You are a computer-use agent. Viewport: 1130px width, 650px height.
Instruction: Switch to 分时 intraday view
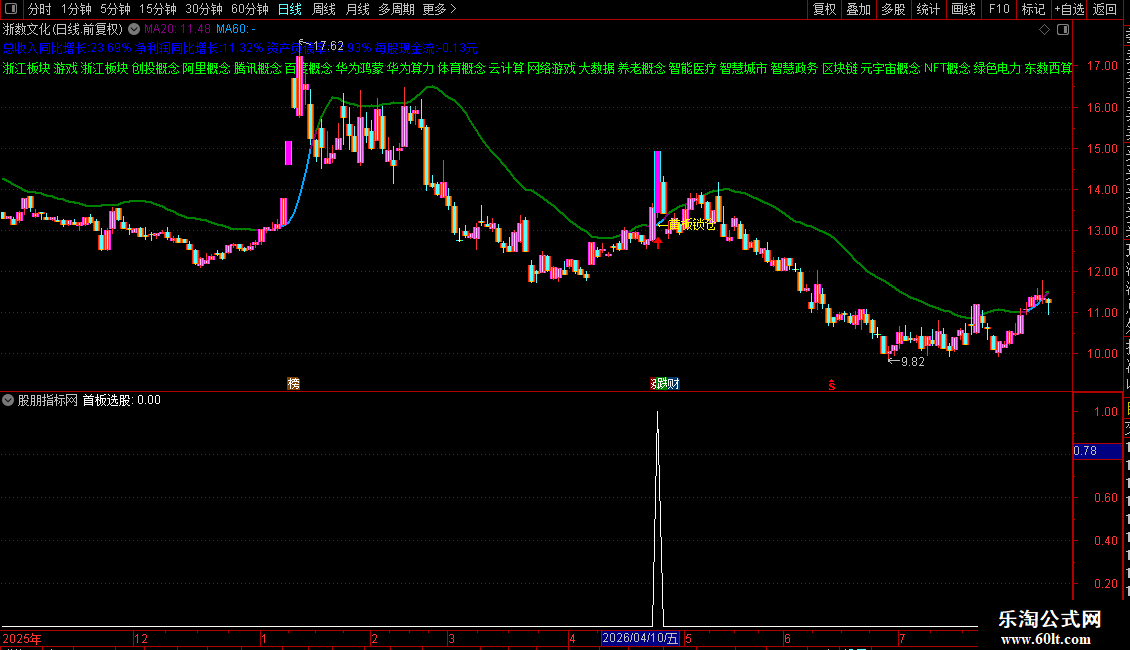[x=40, y=9]
